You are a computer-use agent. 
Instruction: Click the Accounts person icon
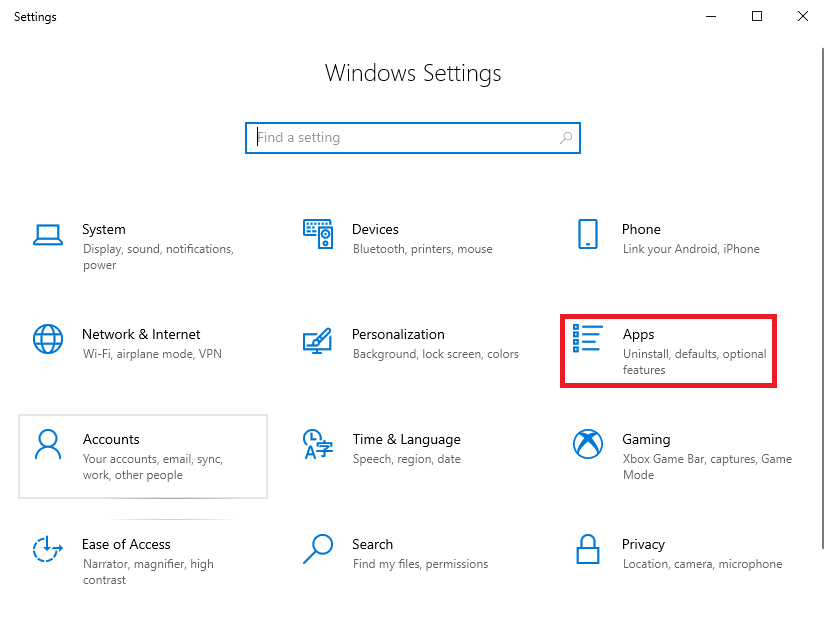click(48, 444)
